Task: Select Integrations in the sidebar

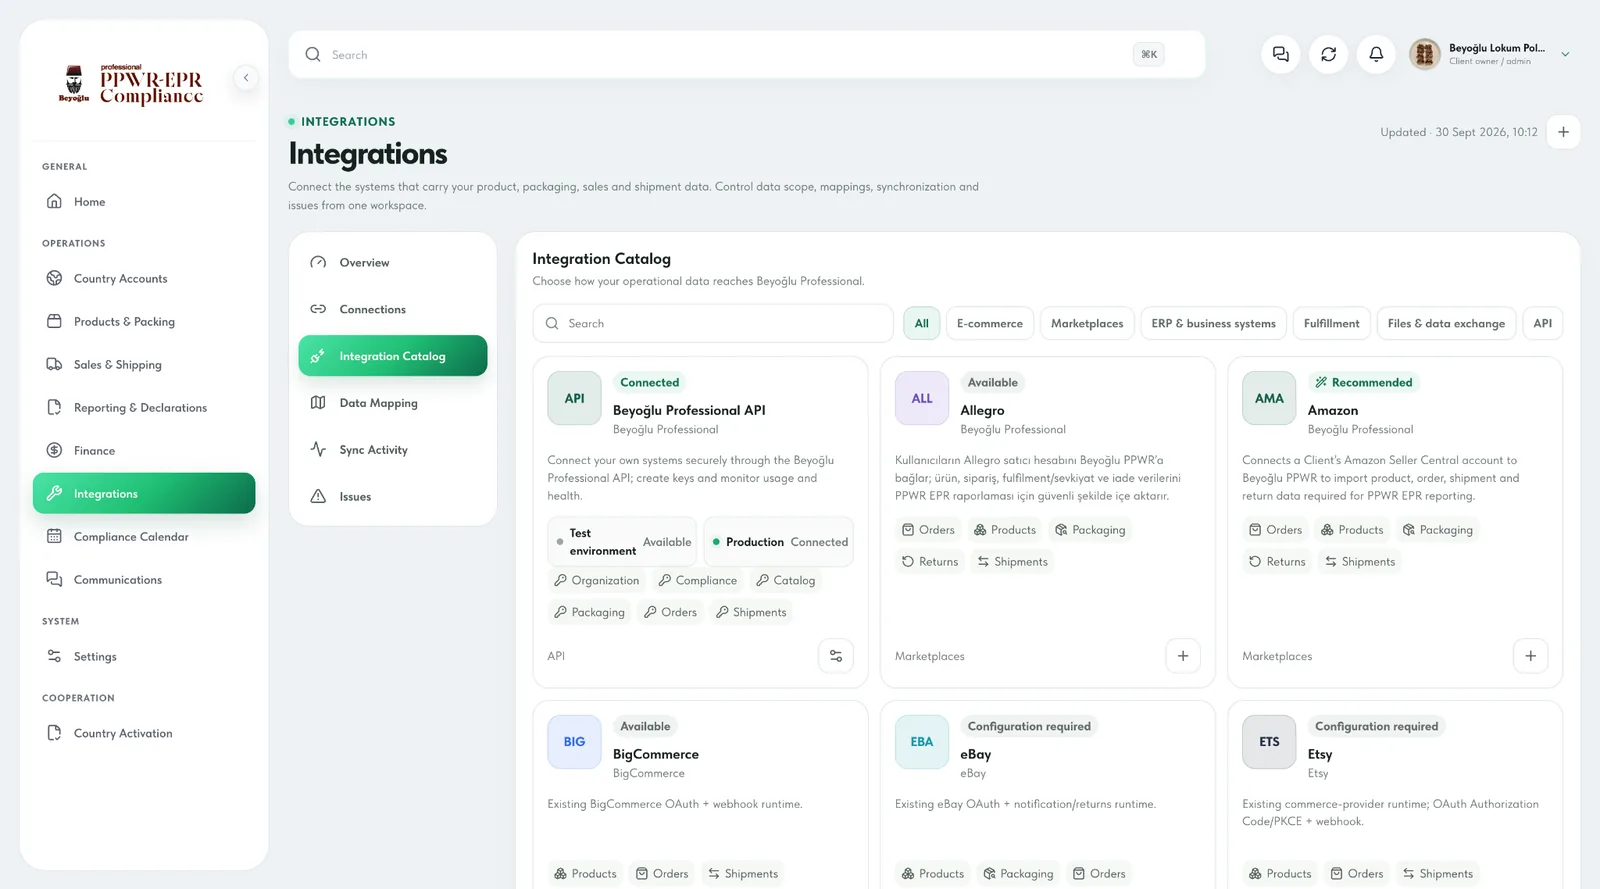Action: [144, 493]
